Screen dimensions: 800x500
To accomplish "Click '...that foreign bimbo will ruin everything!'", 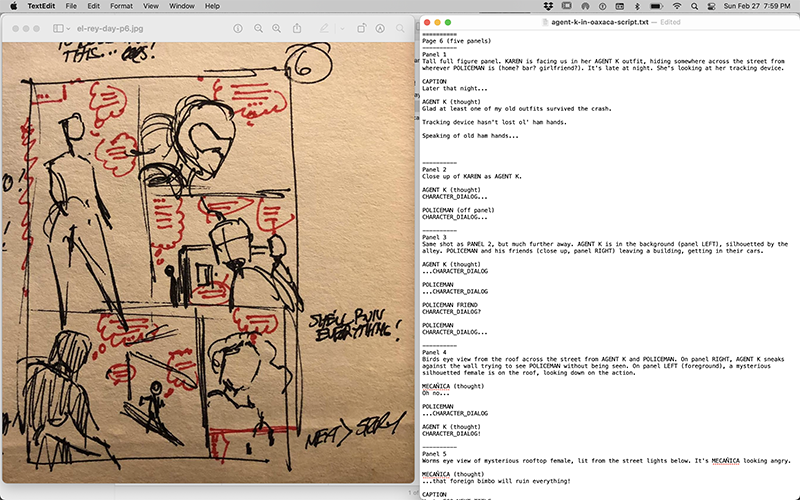I will tap(496, 481).
